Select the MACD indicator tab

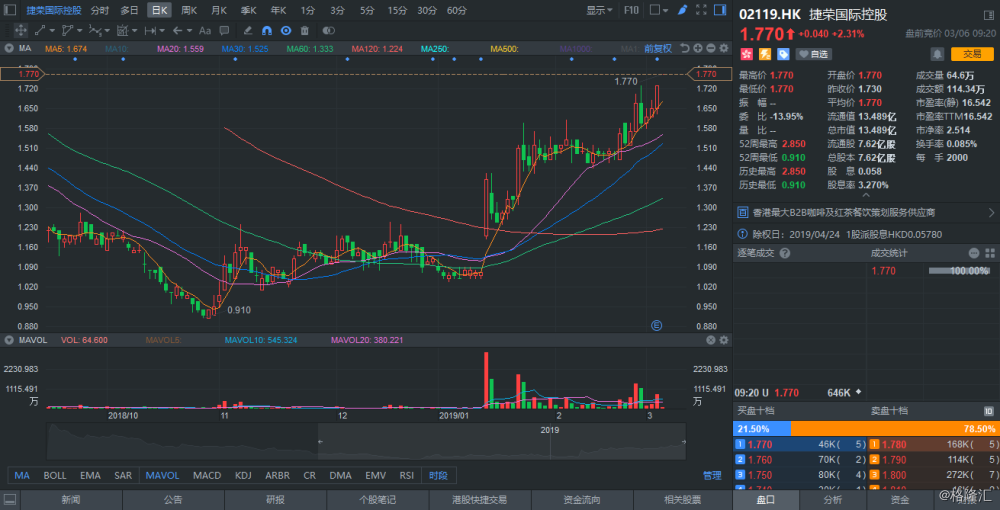[207, 475]
